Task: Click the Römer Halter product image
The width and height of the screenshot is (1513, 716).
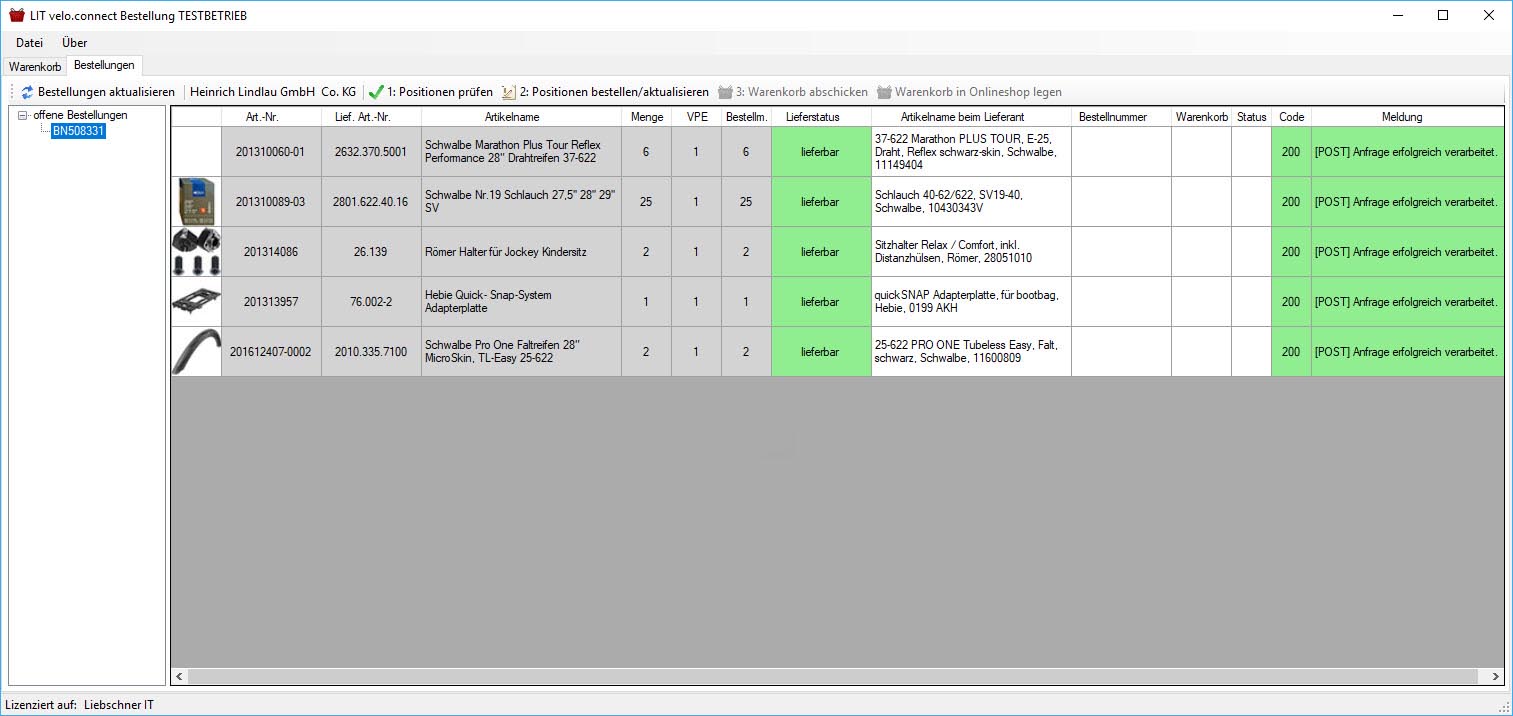Action: 196,252
